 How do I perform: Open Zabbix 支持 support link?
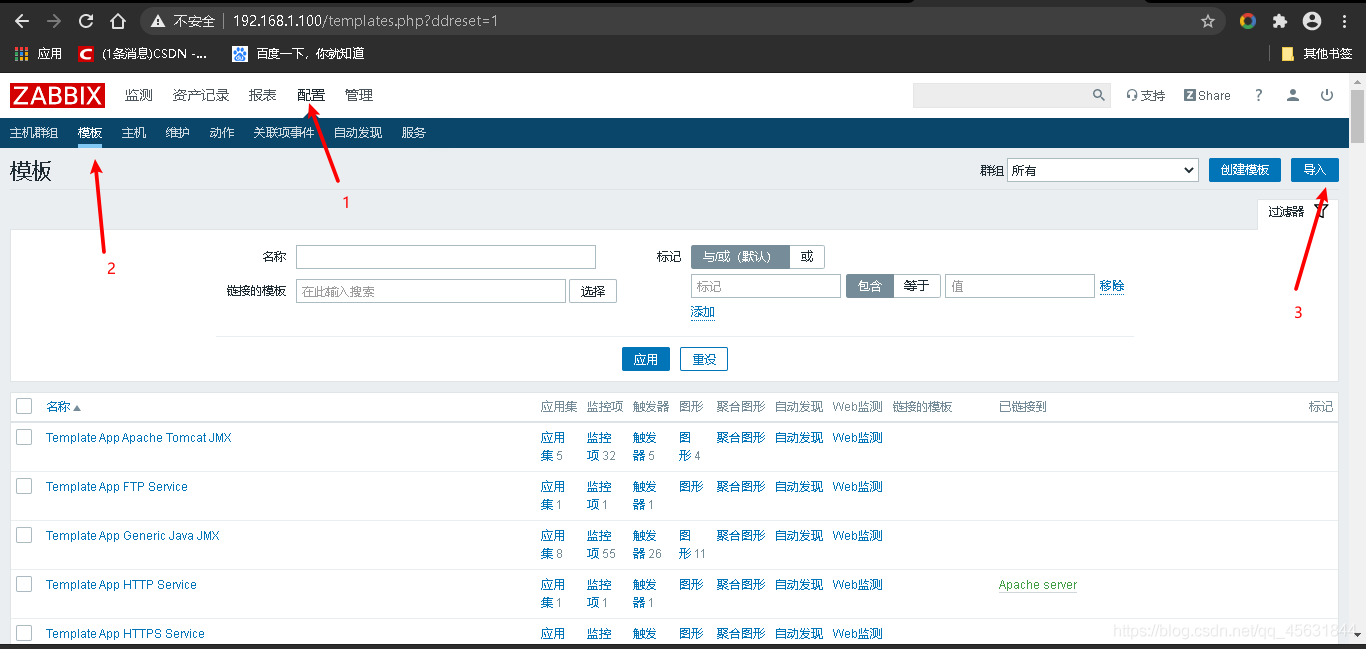tap(1146, 95)
